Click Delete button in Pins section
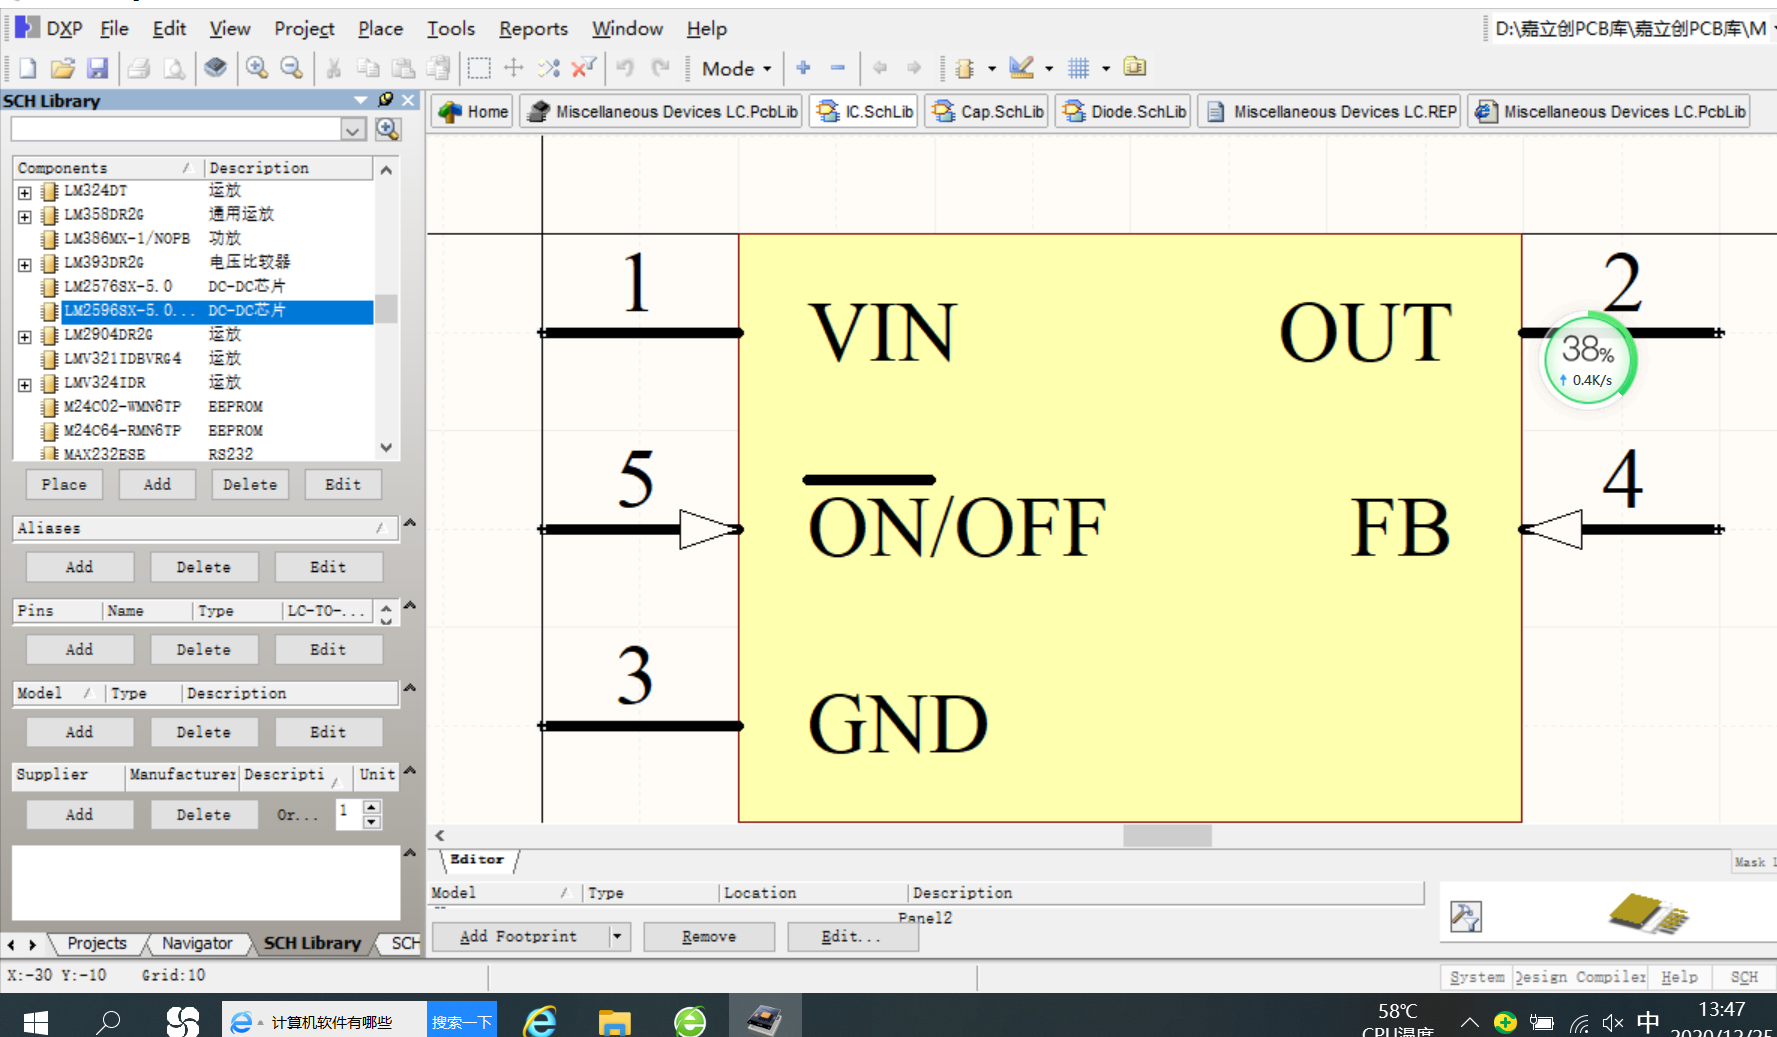Image resolution: width=1777 pixels, height=1037 pixels. [204, 650]
